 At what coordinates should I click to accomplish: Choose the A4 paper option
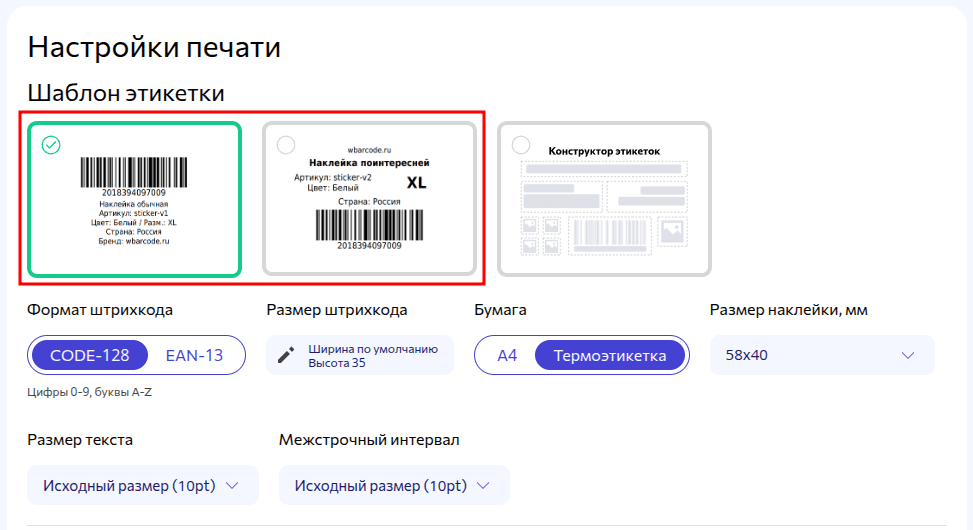[x=507, y=355]
